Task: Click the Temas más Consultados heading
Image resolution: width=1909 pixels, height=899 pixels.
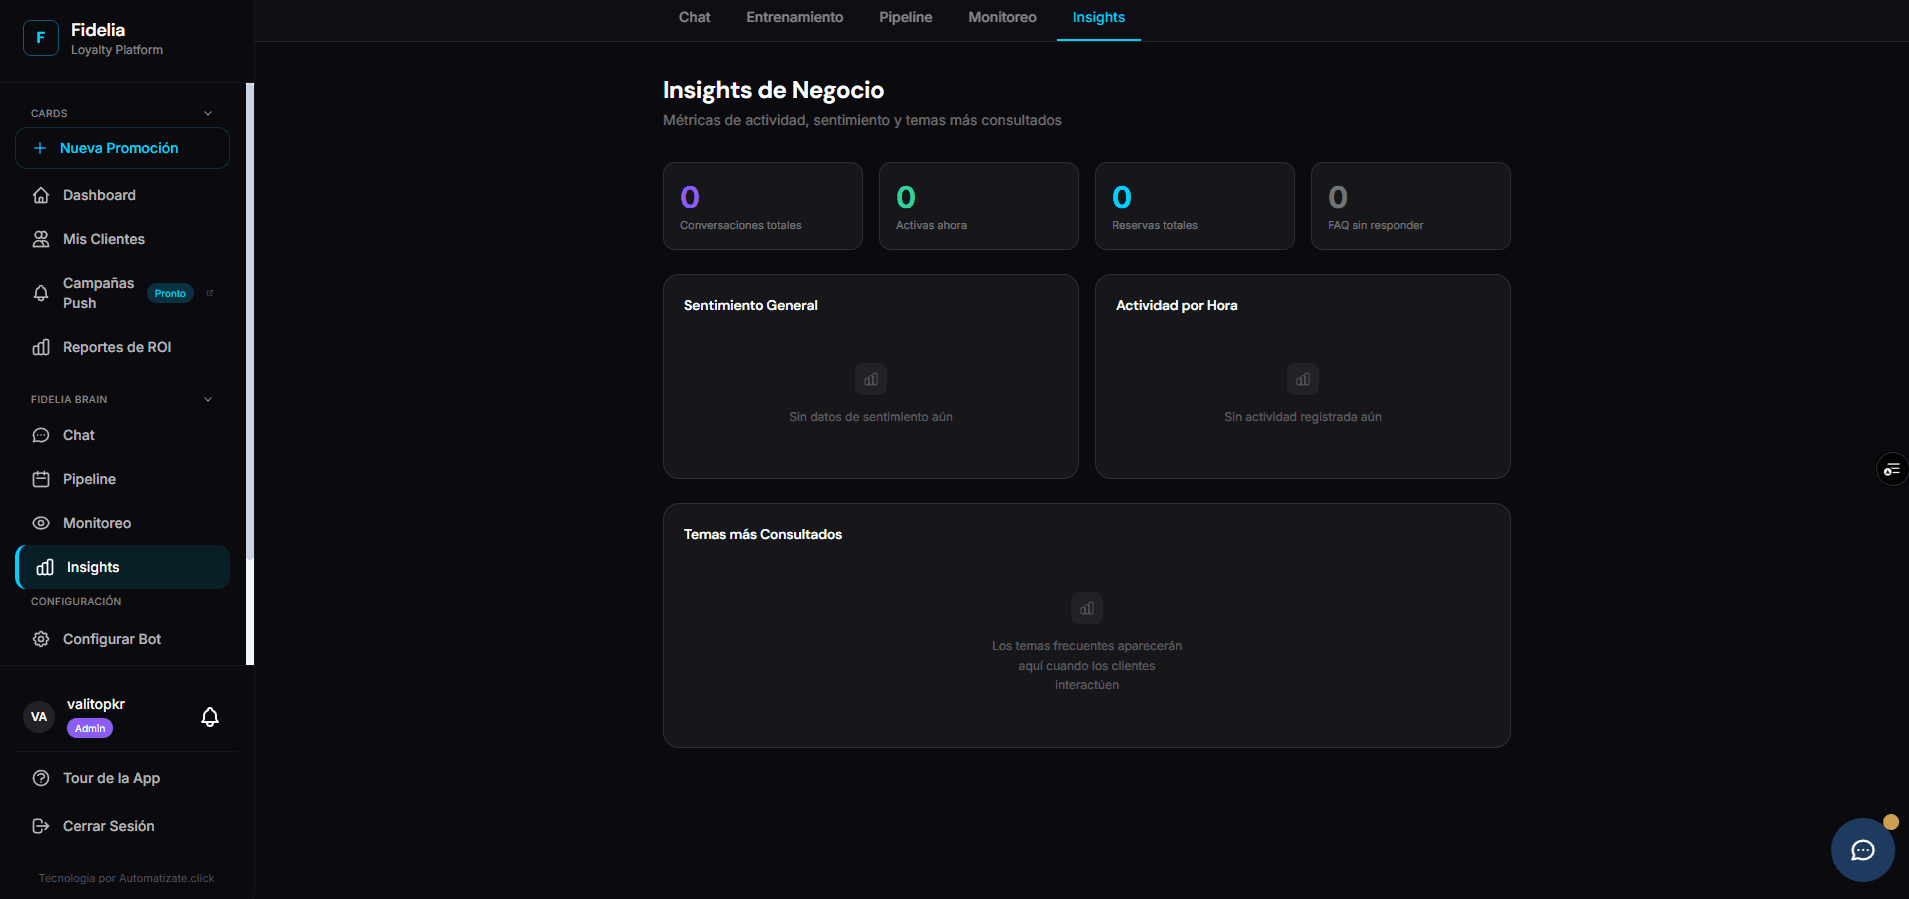Action: [x=763, y=534]
